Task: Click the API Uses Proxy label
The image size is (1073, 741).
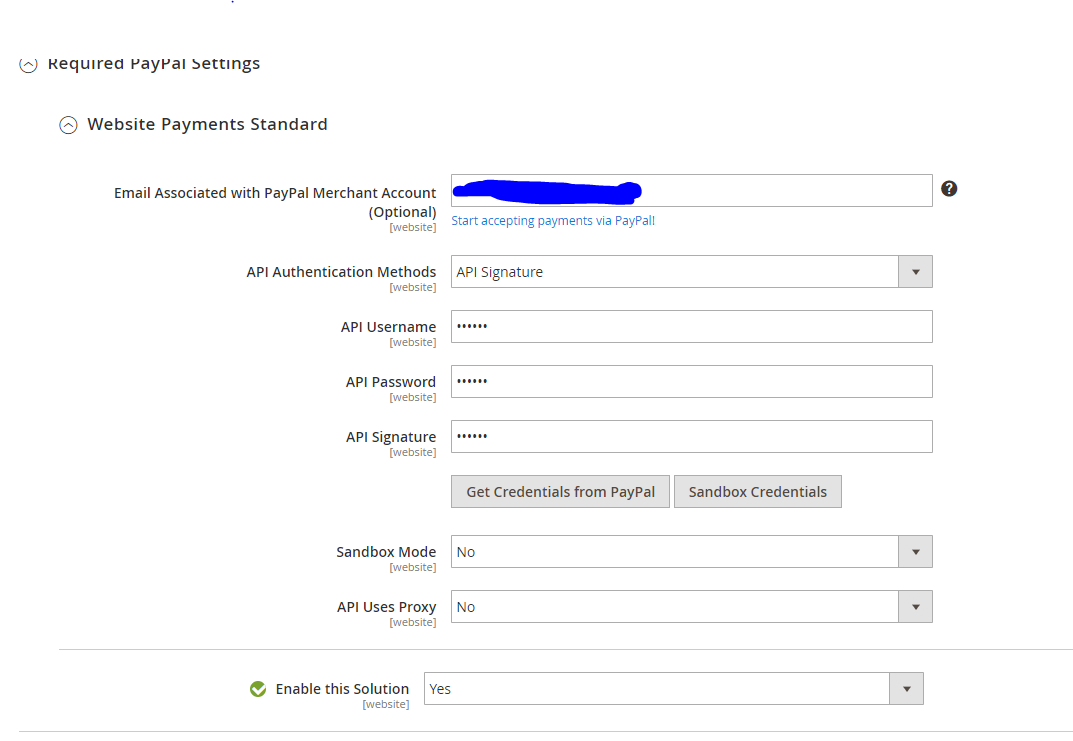Action: [x=386, y=607]
